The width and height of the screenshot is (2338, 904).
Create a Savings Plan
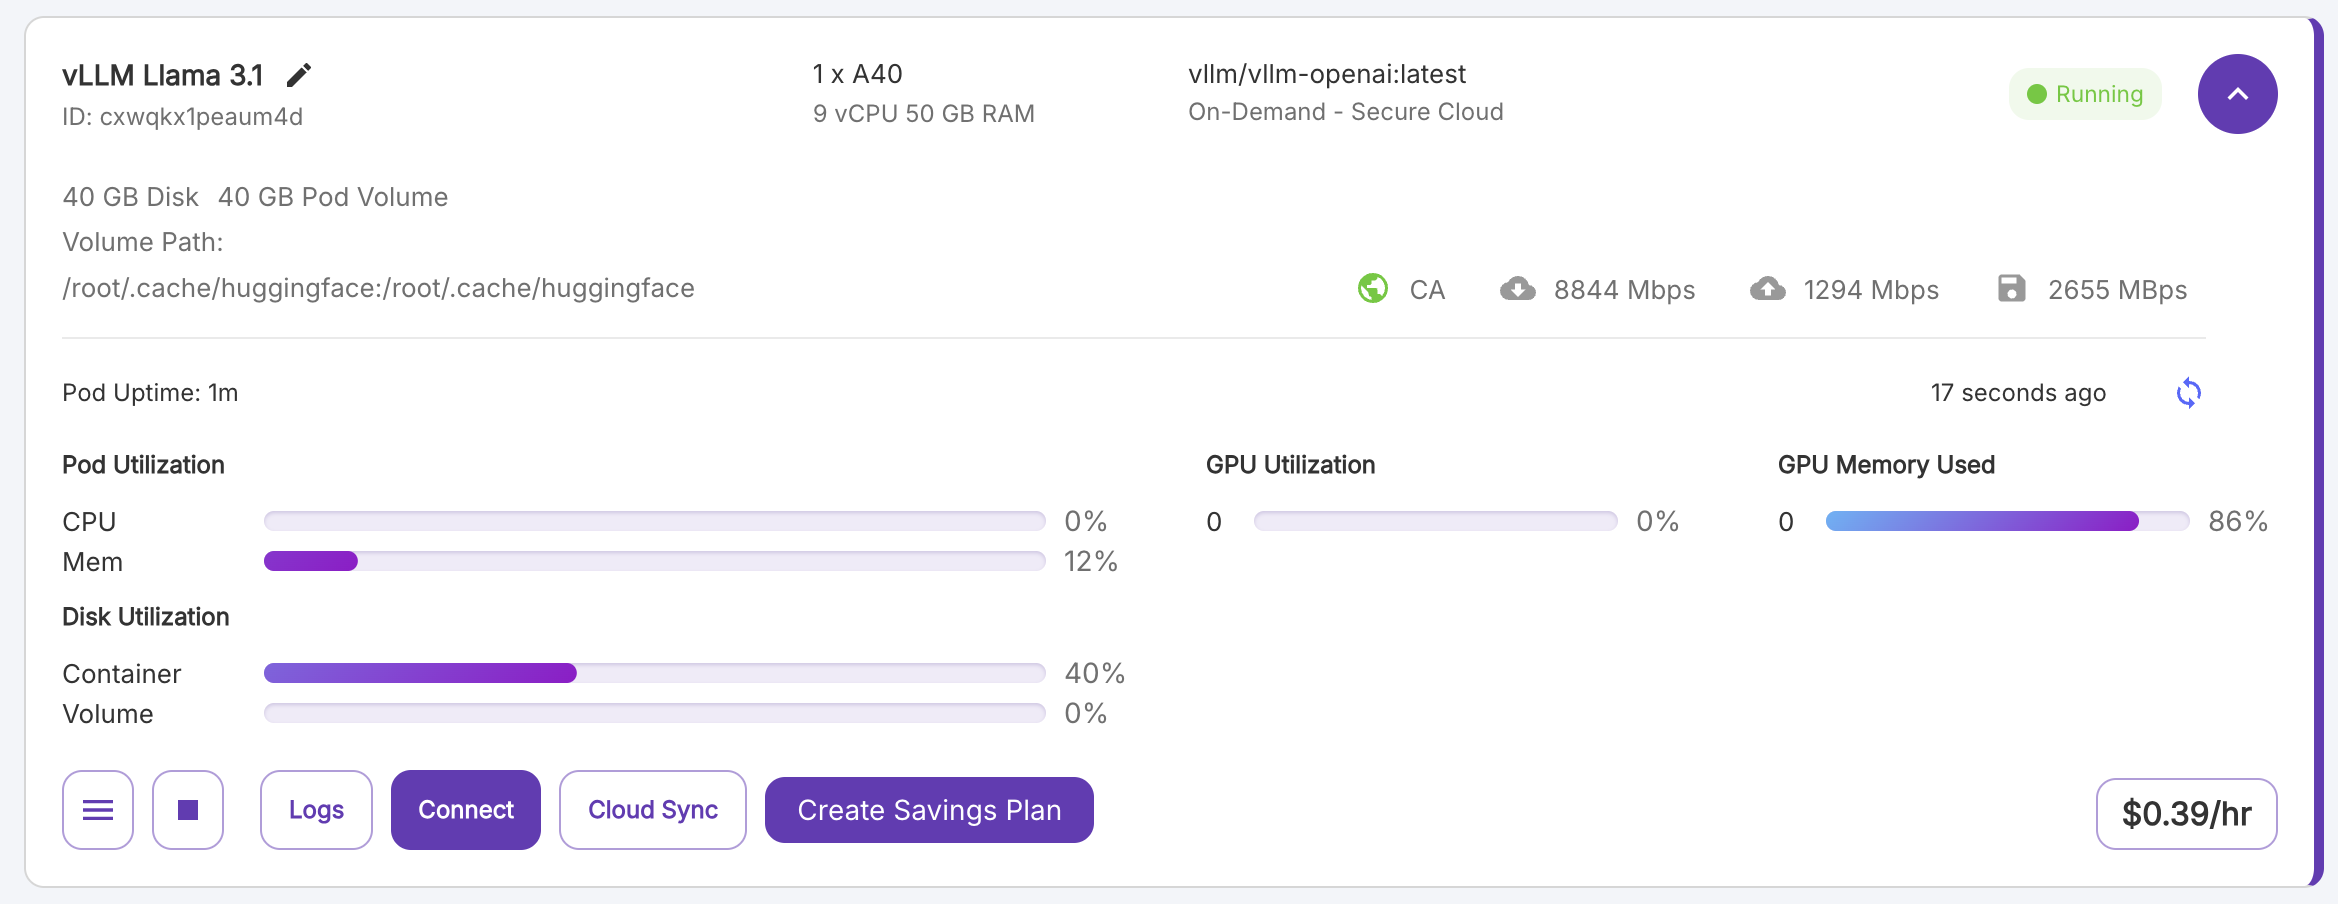coord(929,810)
